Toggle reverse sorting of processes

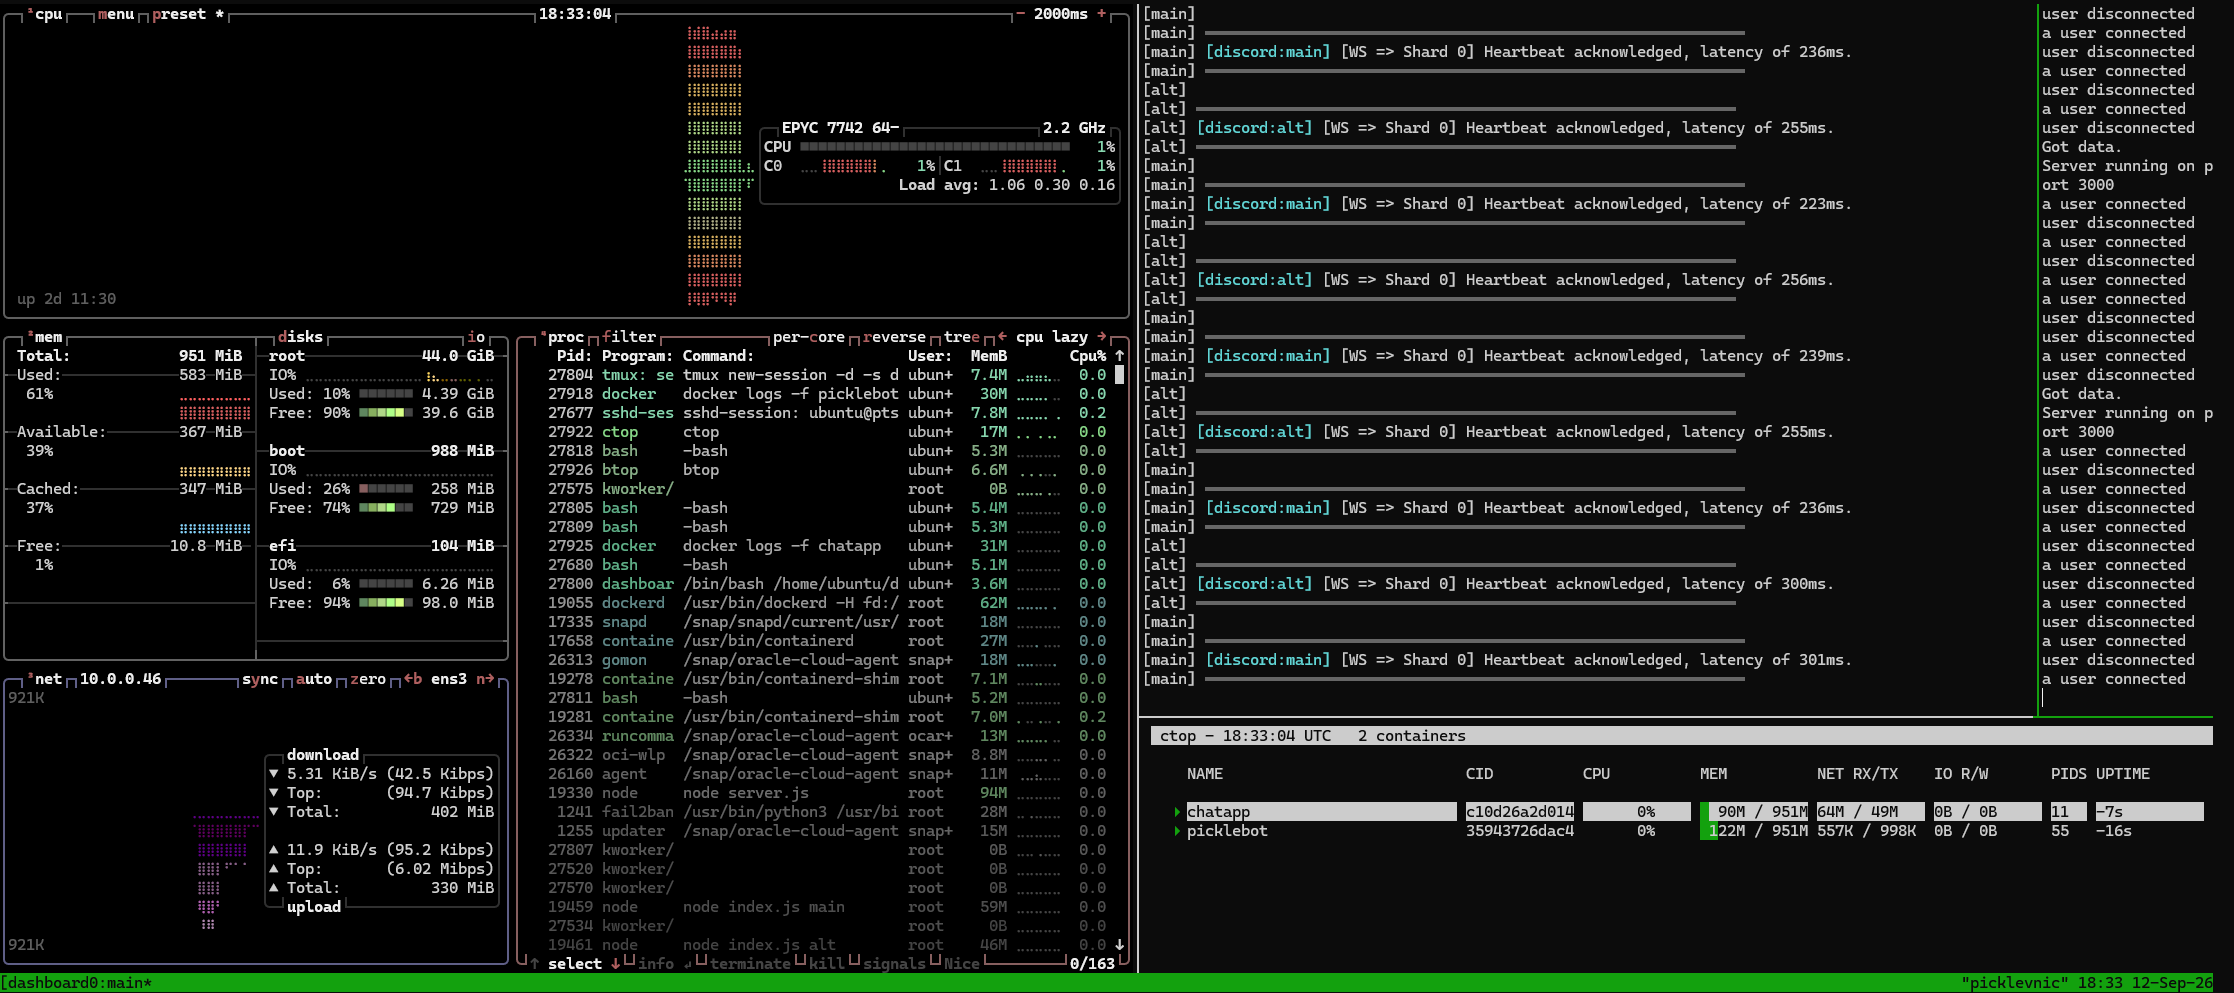894,337
